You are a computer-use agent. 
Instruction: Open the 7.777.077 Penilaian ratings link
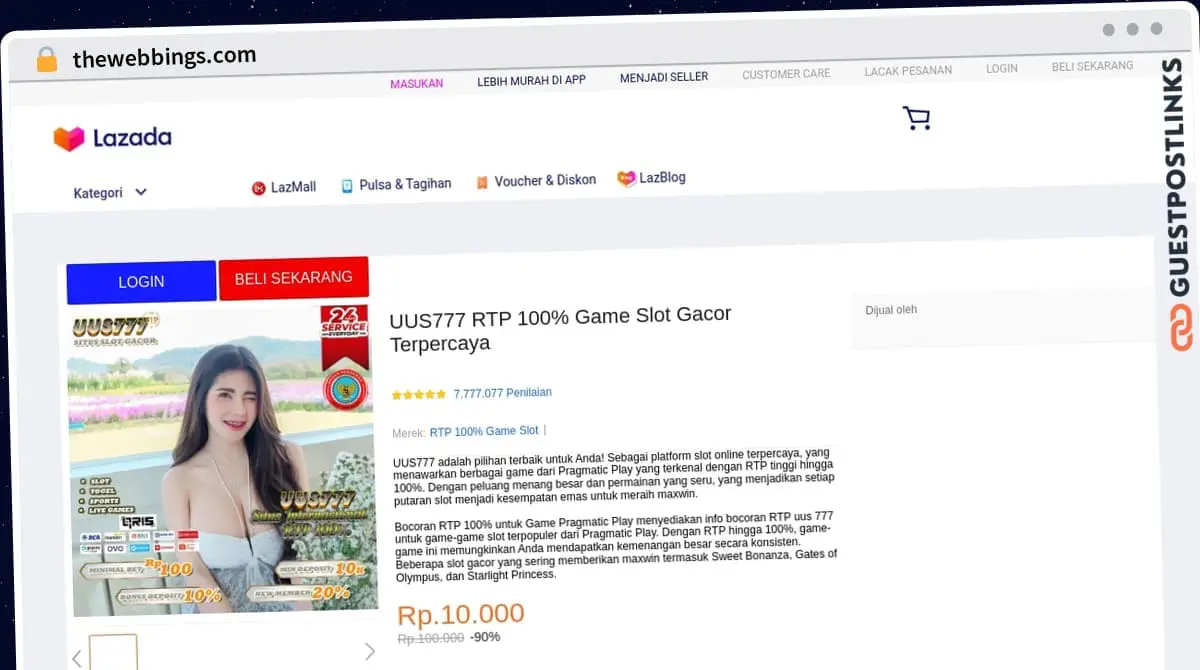tap(502, 393)
